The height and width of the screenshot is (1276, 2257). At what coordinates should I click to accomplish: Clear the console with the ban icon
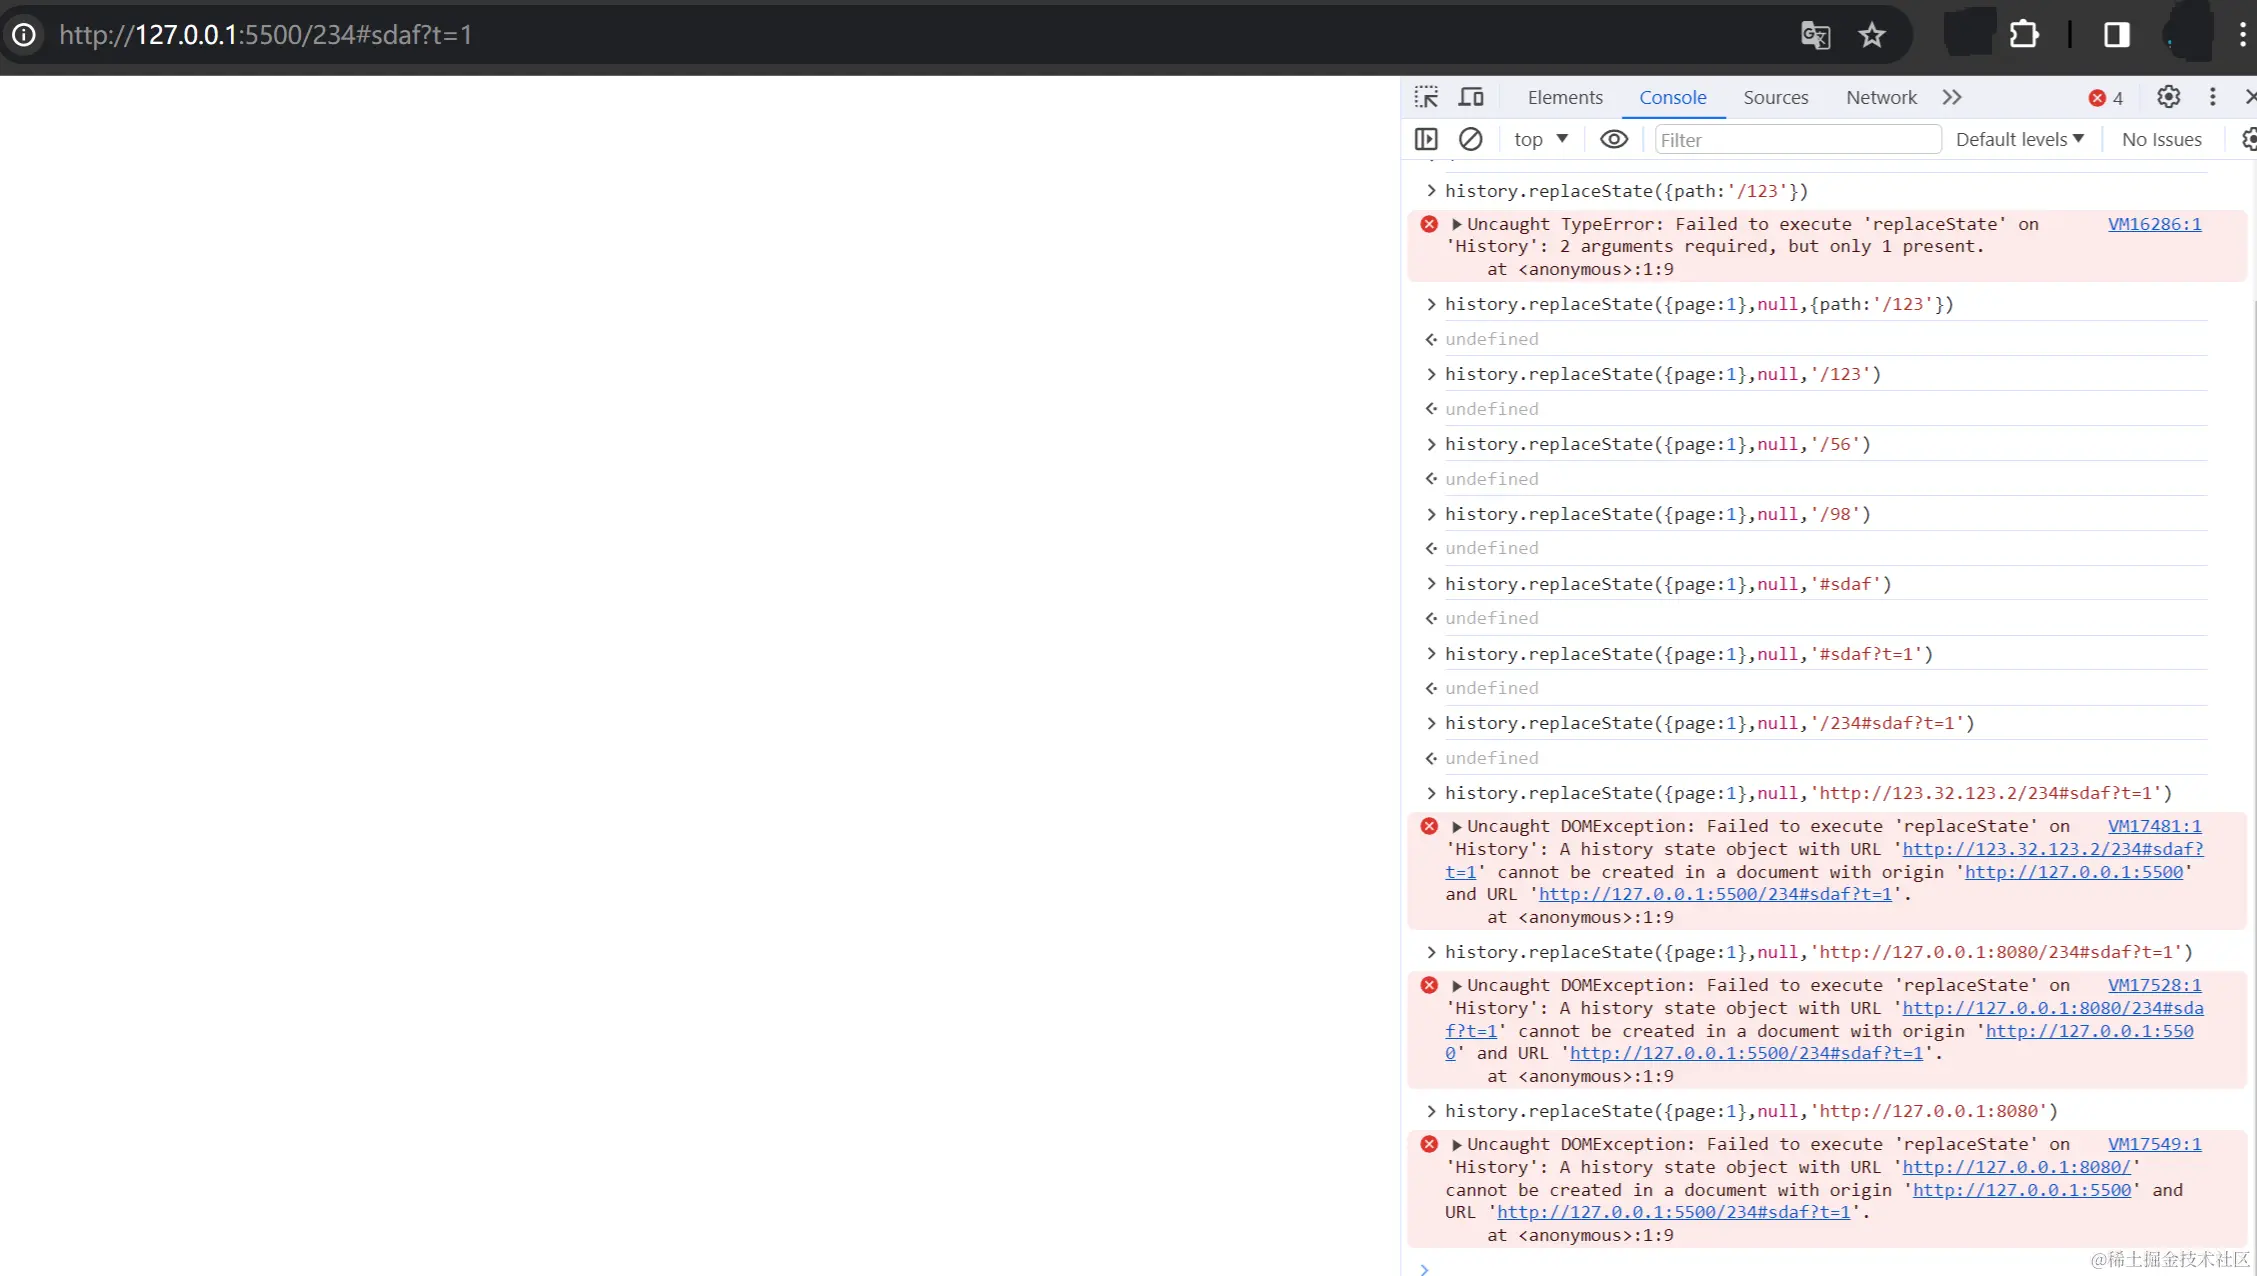point(1470,139)
